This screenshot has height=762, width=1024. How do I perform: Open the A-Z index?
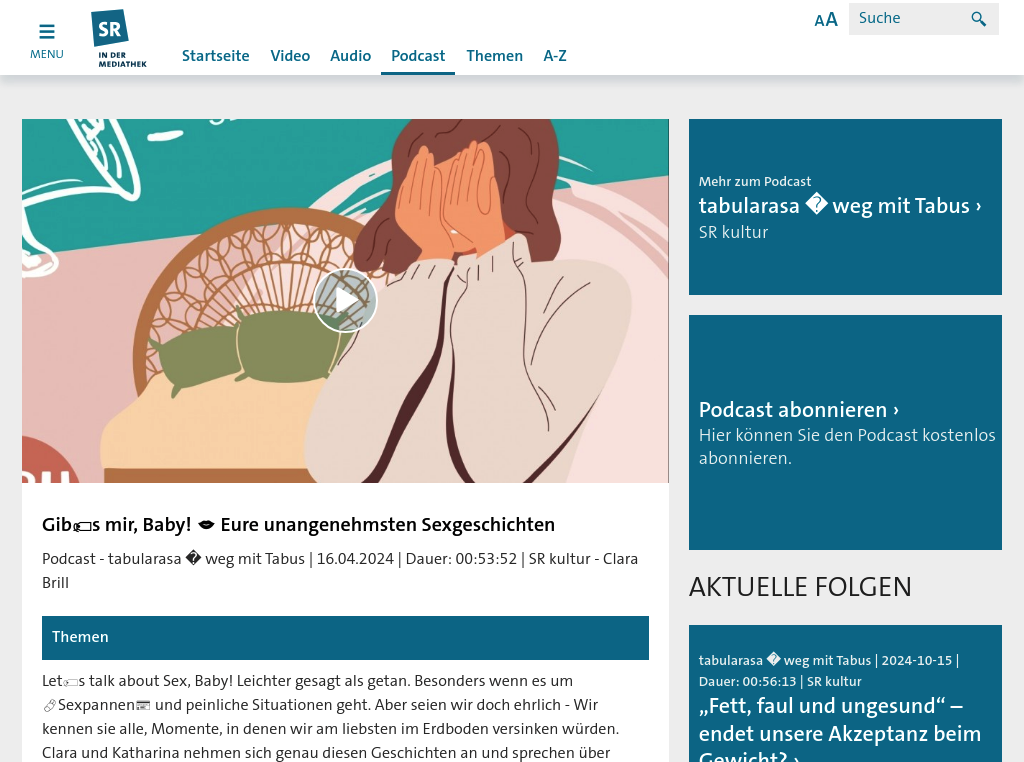(x=555, y=56)
